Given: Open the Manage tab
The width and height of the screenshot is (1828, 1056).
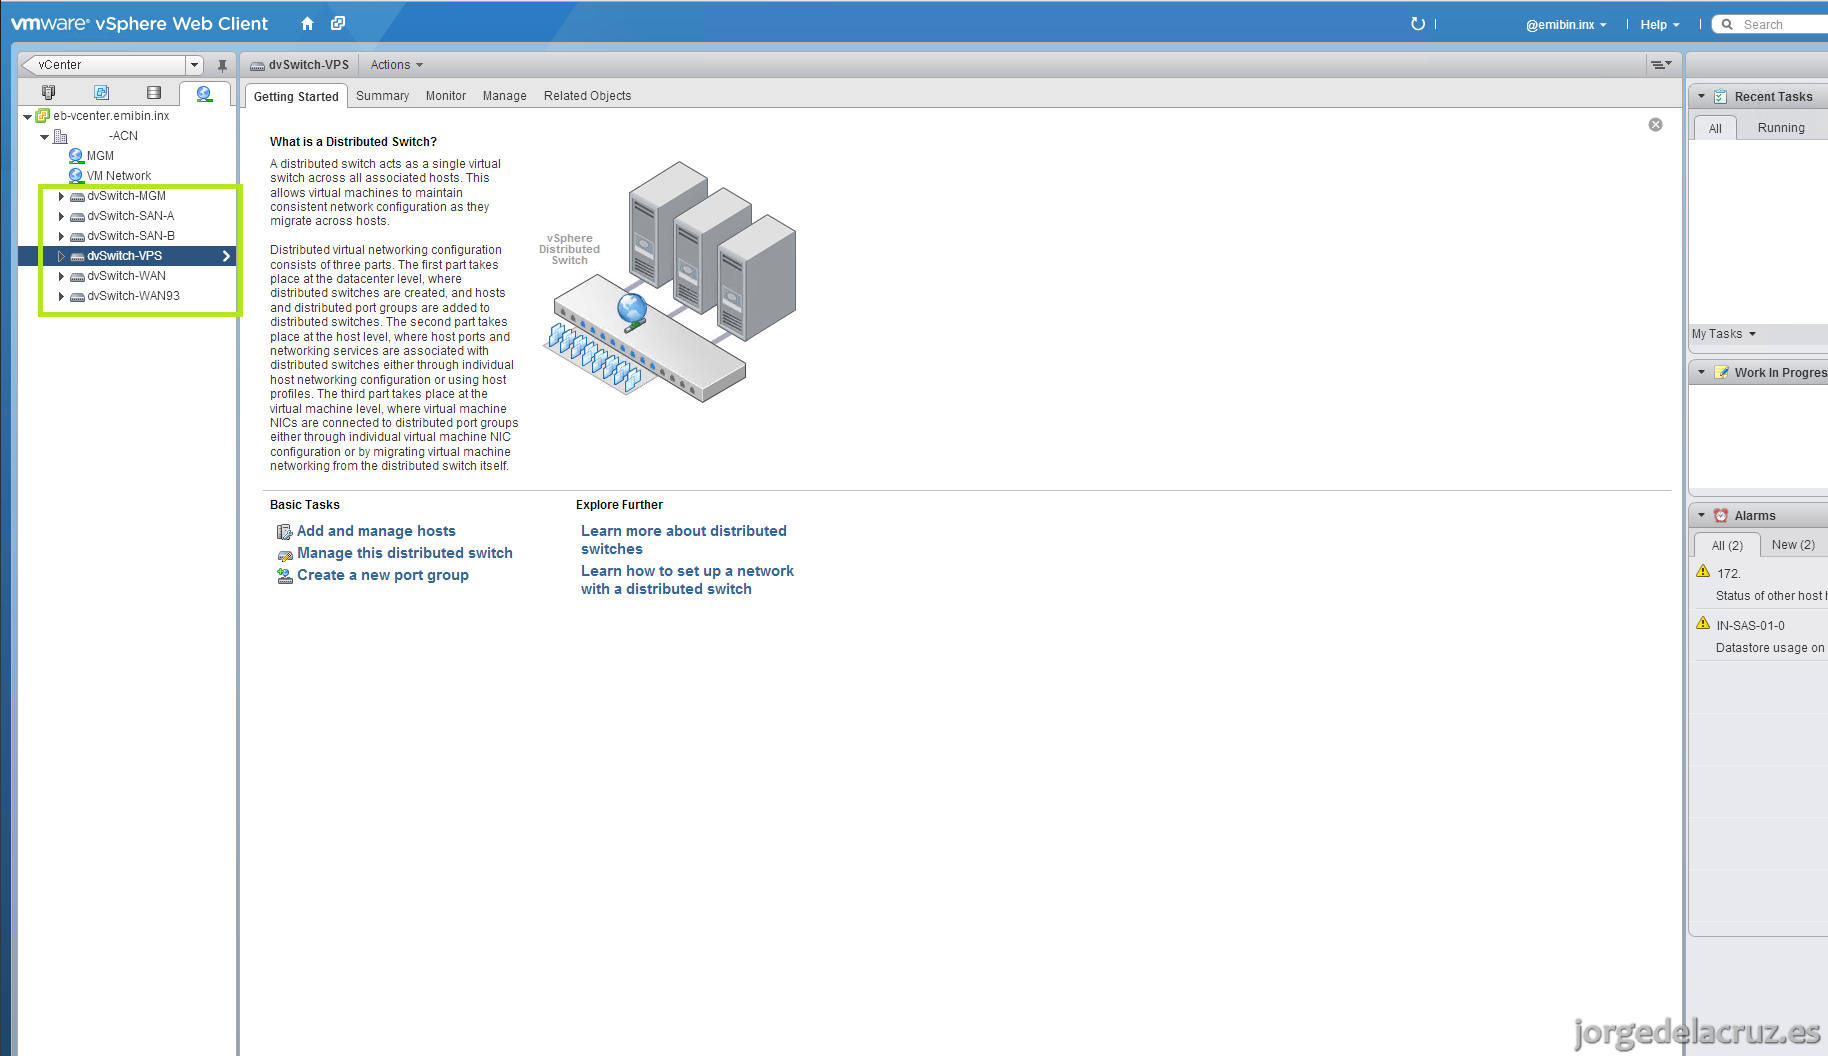Looking at the screenshot, I should coord(504,96).
